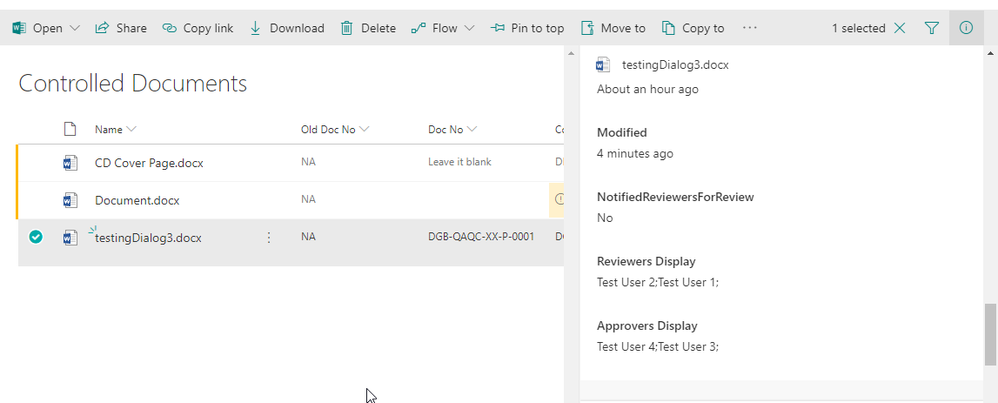Open the filter pane funnel icon
Viewport: 998px width, 403px height.
coord(931,28)
